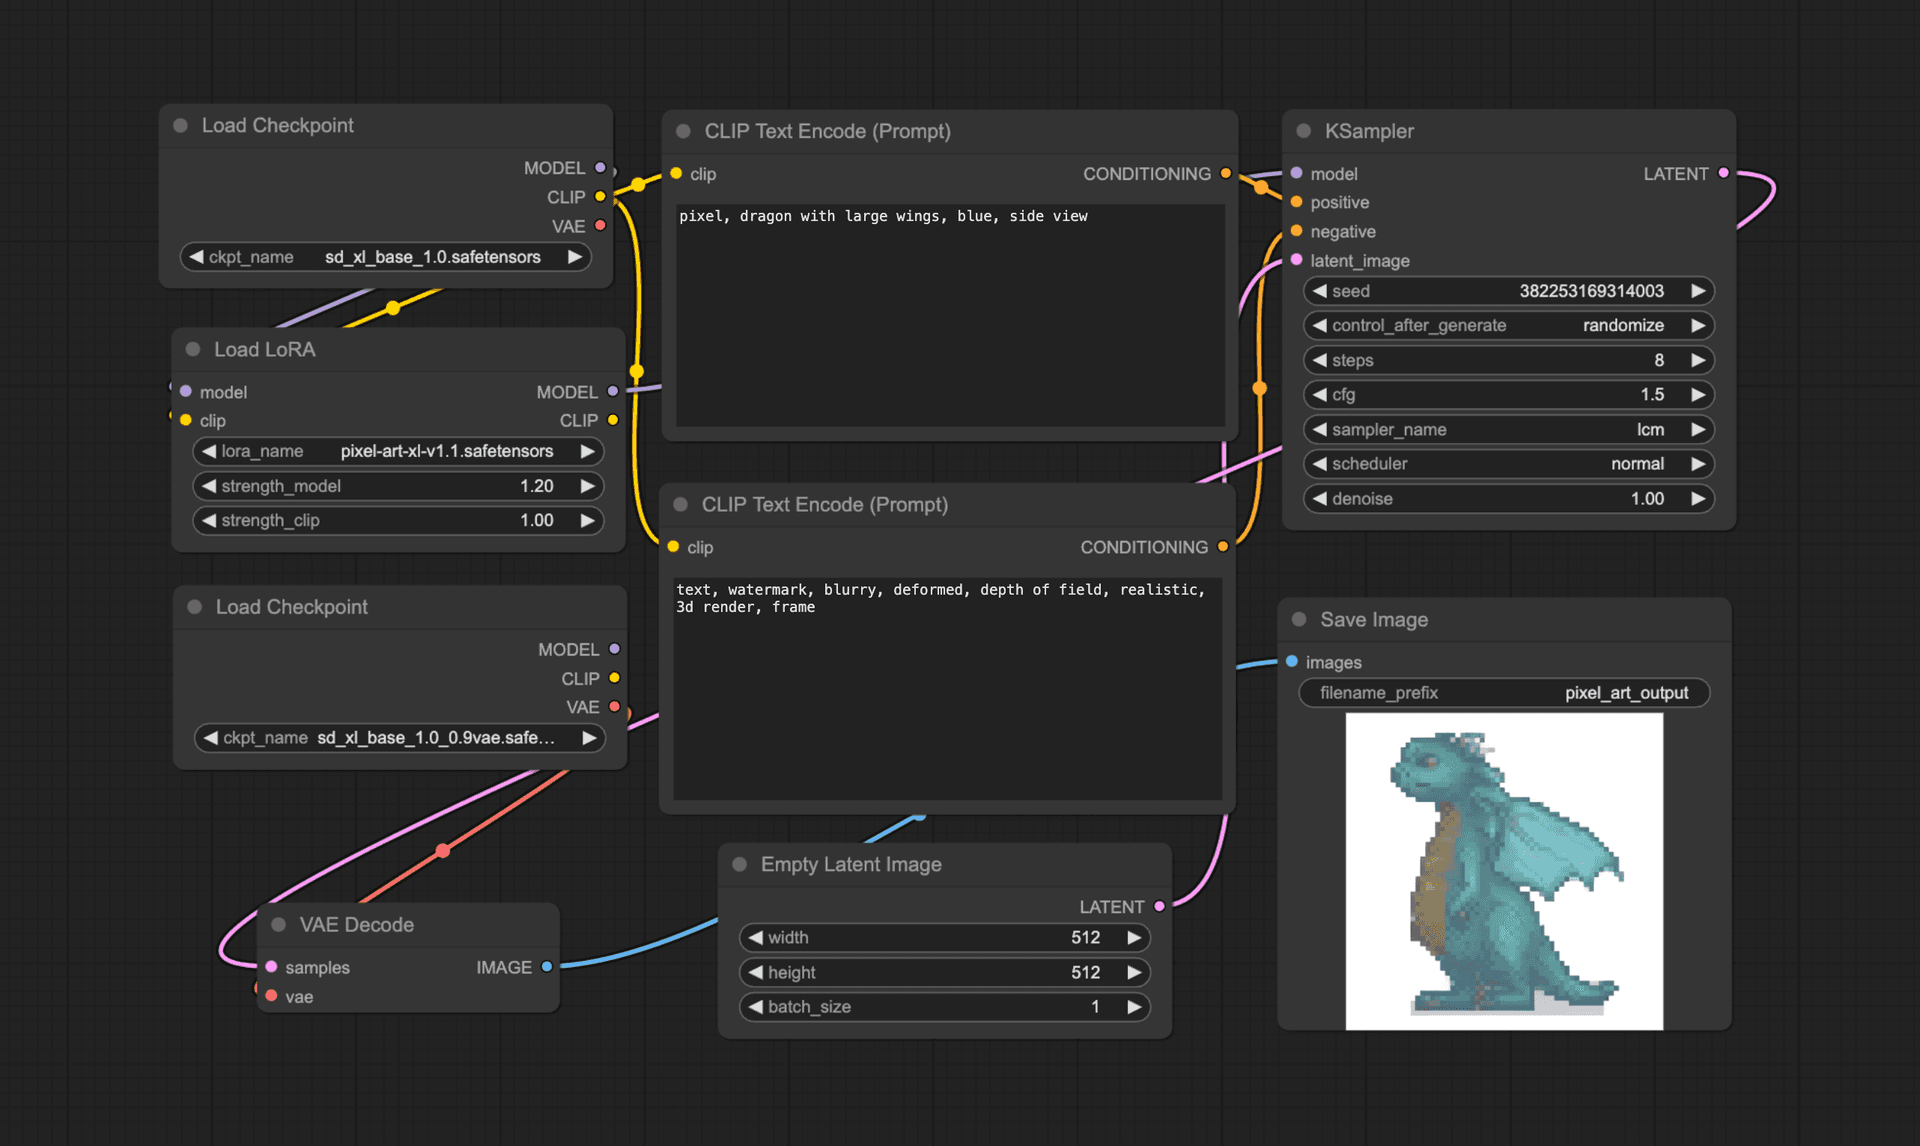Open ckpt_name dropdown showing sd_xl_base_1.0_0.9vae
Viewport: 1920px width, 1146px height.
pyautogui.click(x=399, y=738)
